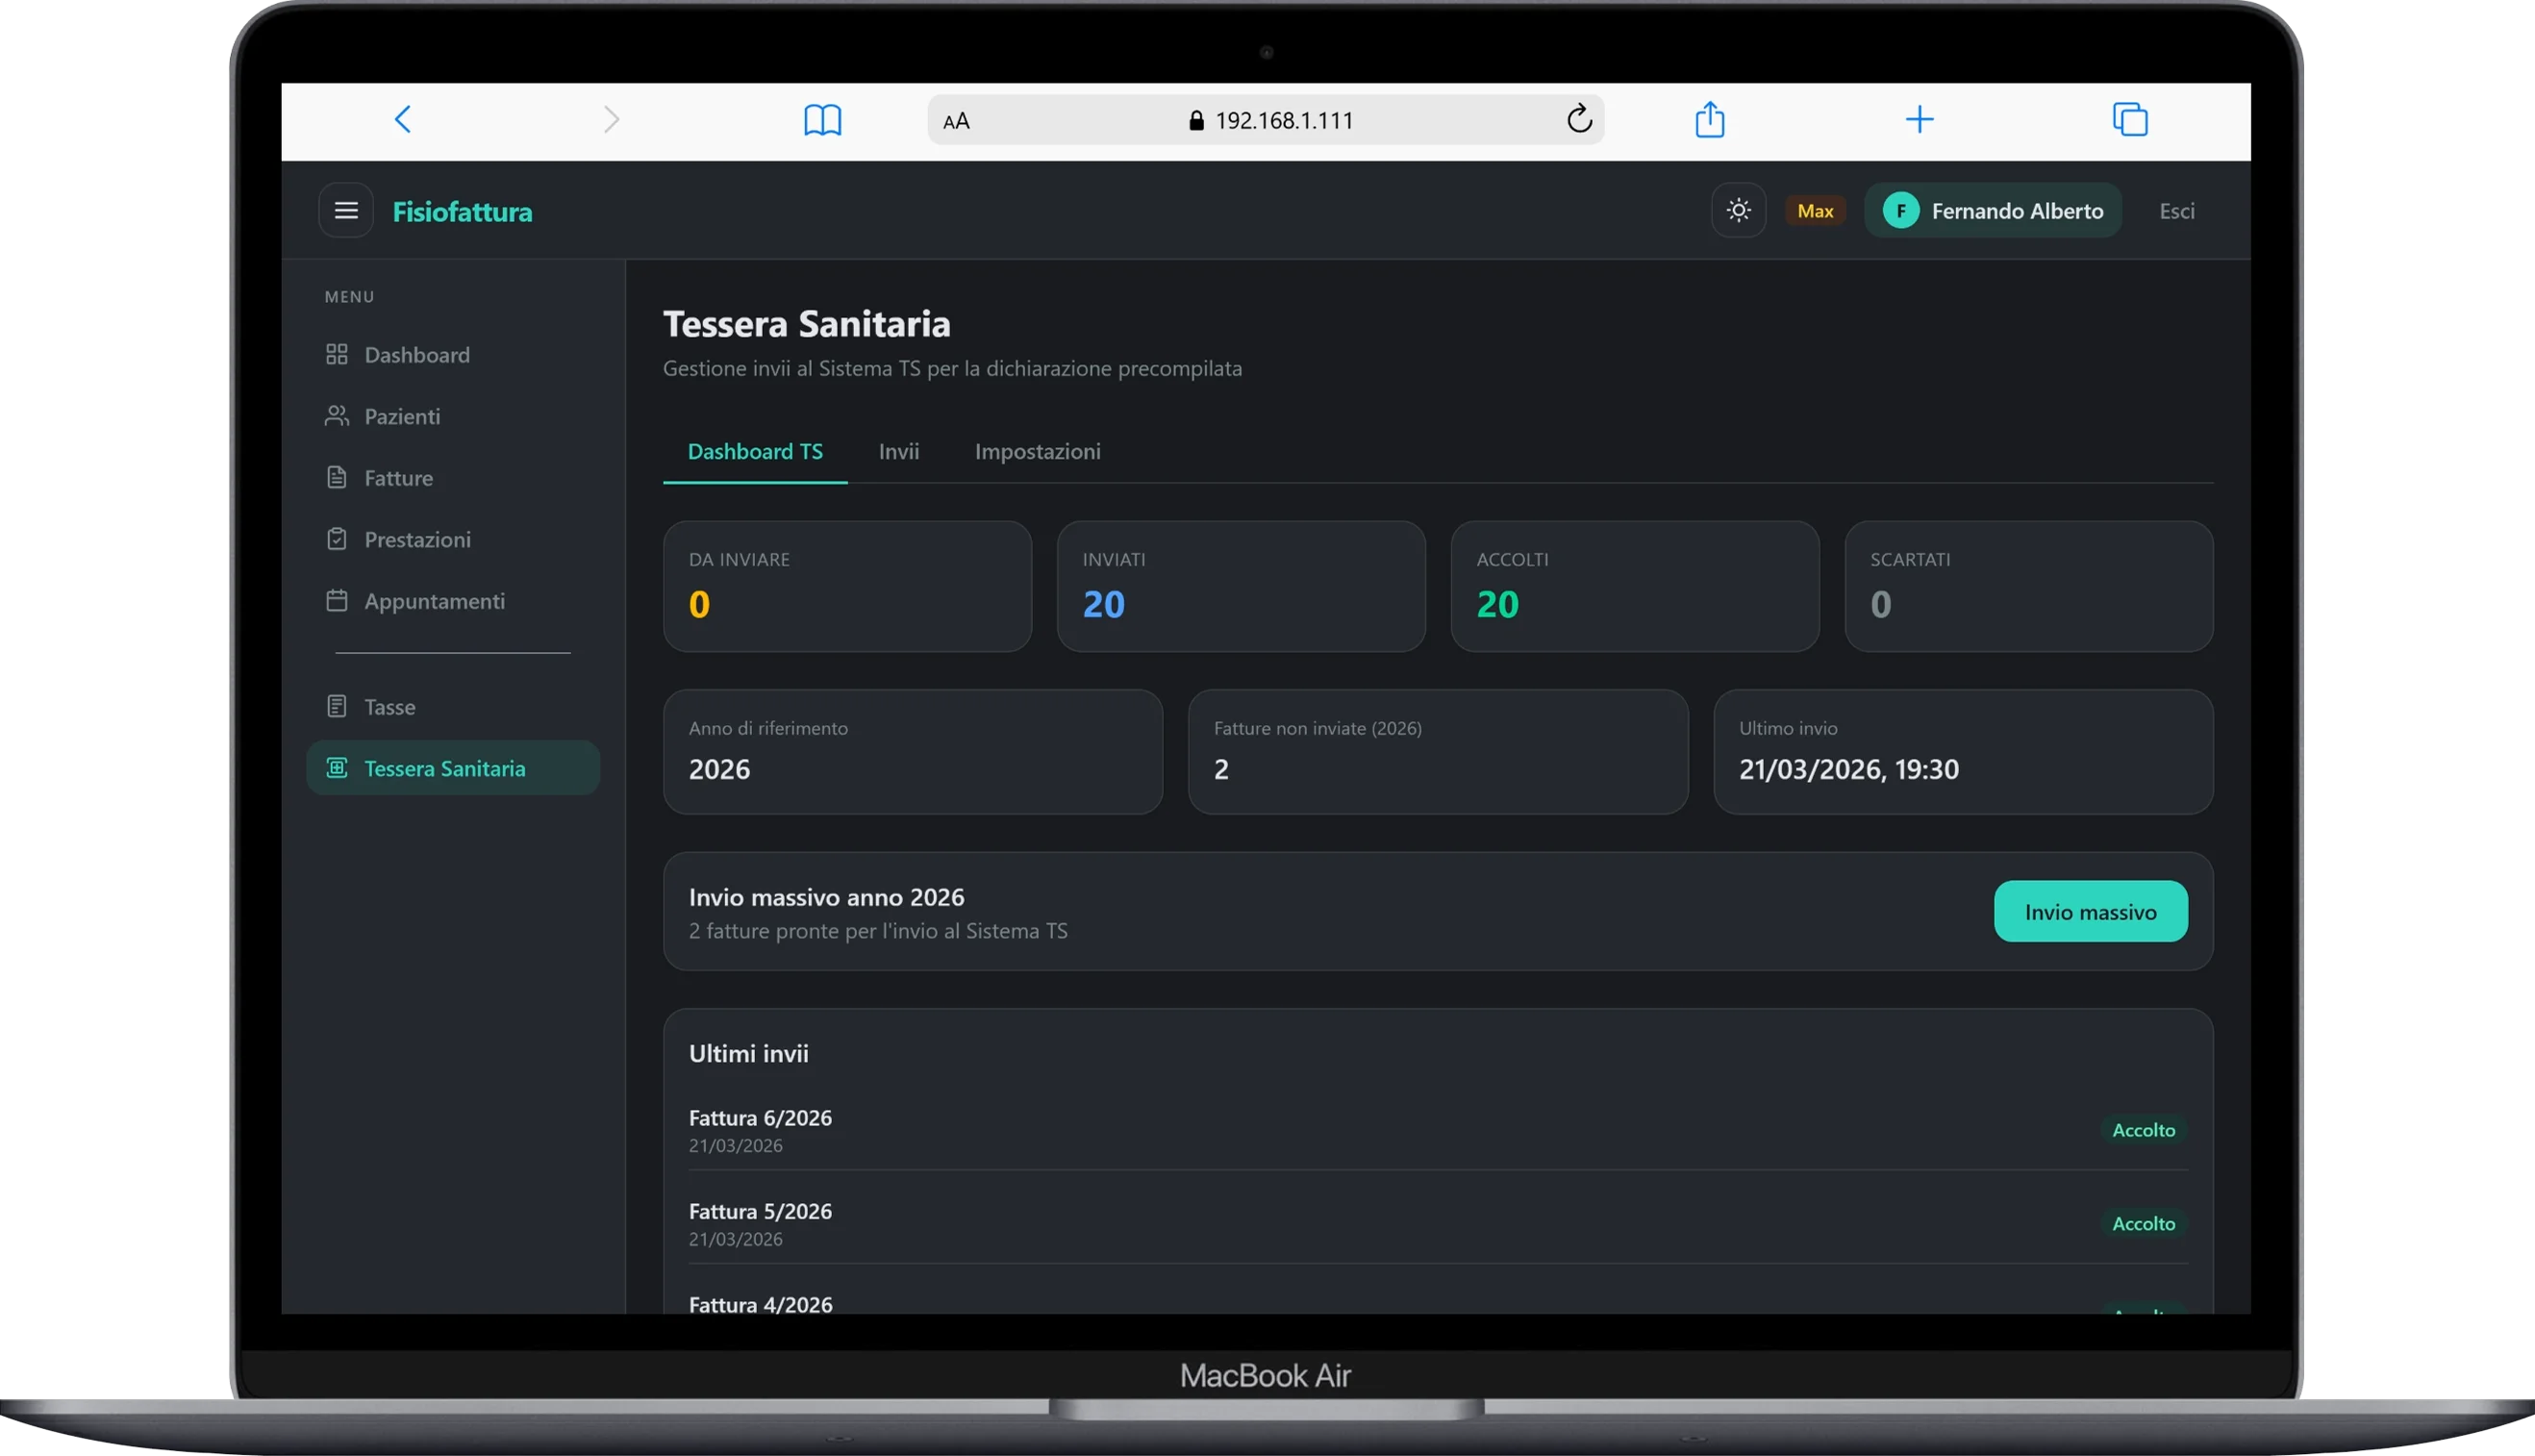Open the sidebar hamburger menu
Image resolution: width=2535 pixels, height=1456 pixels.
point(345,210)
